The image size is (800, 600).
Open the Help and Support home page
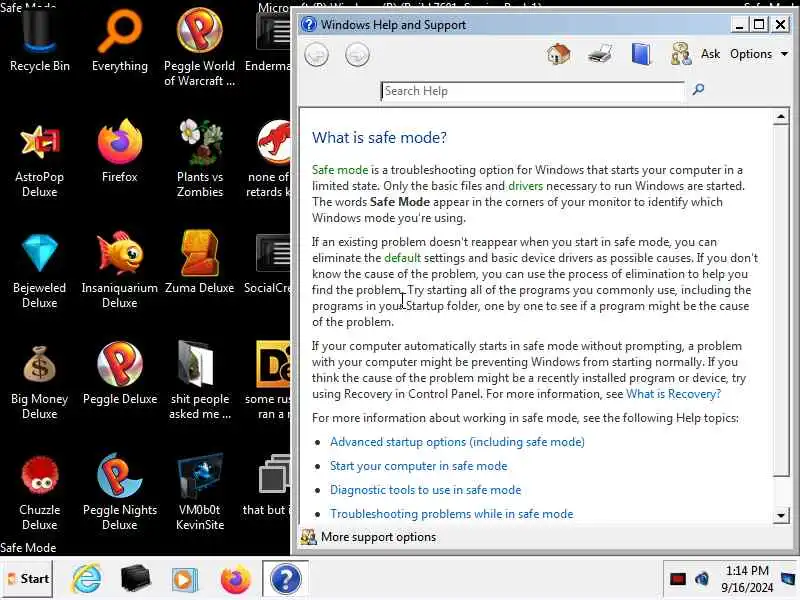pyautogui.click(x=558, y=54)
